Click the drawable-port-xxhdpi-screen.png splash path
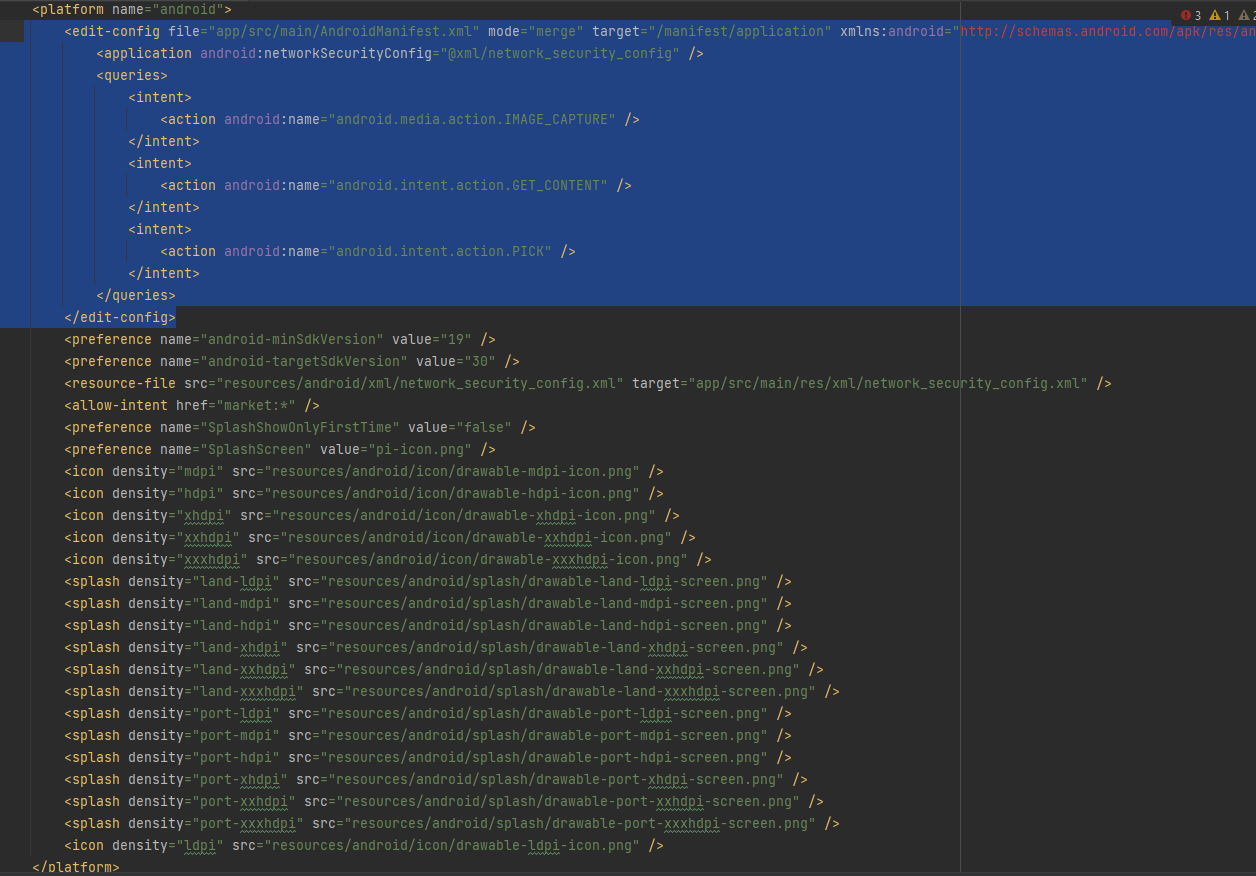Screen dimensions: 1256x876 [567, 801]
